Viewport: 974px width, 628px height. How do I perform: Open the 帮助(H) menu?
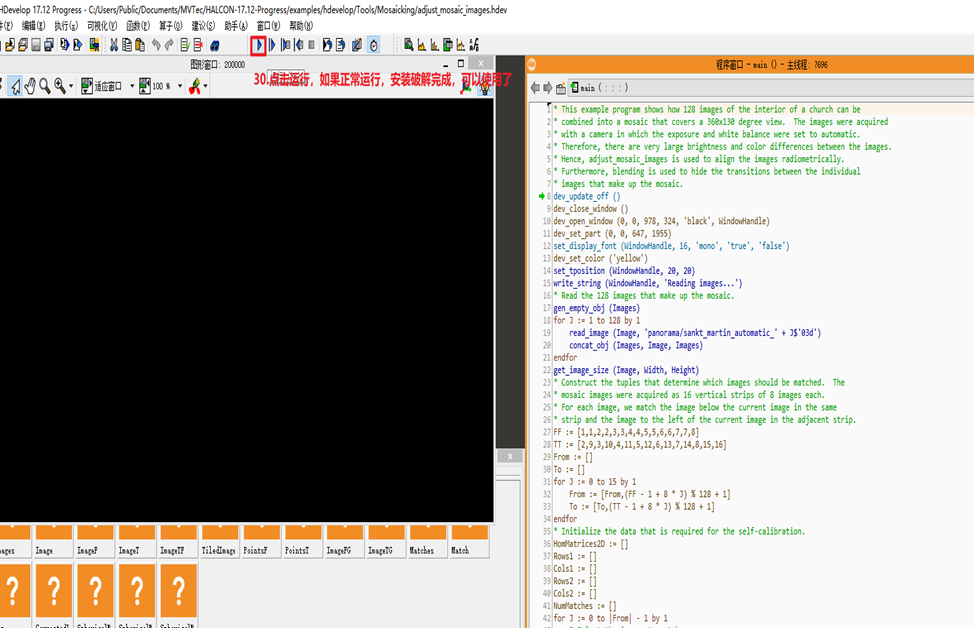coord(301,25)
